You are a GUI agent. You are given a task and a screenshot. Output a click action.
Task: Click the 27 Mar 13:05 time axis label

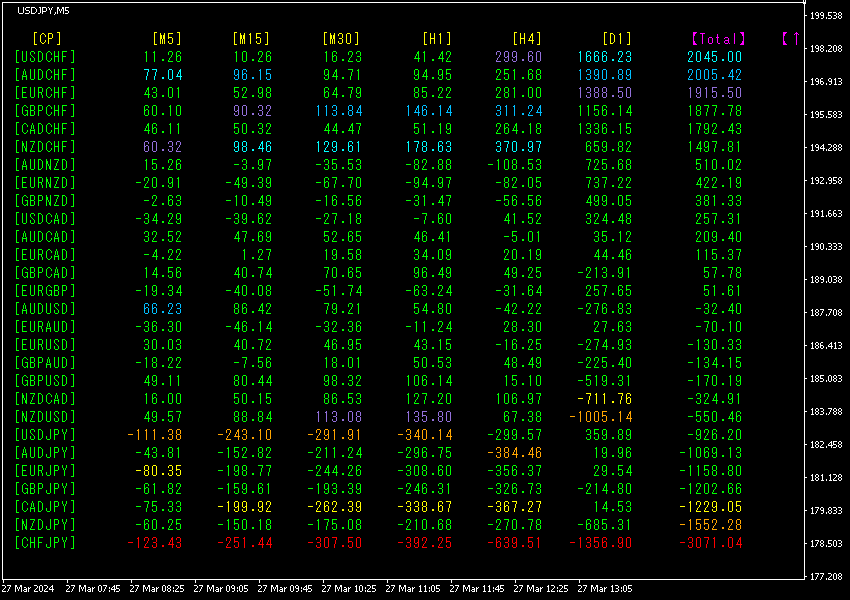point(604,589)
